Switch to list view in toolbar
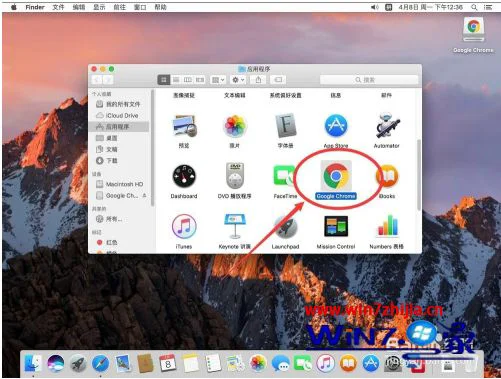501x379 pixels. (x=176, y=80)
